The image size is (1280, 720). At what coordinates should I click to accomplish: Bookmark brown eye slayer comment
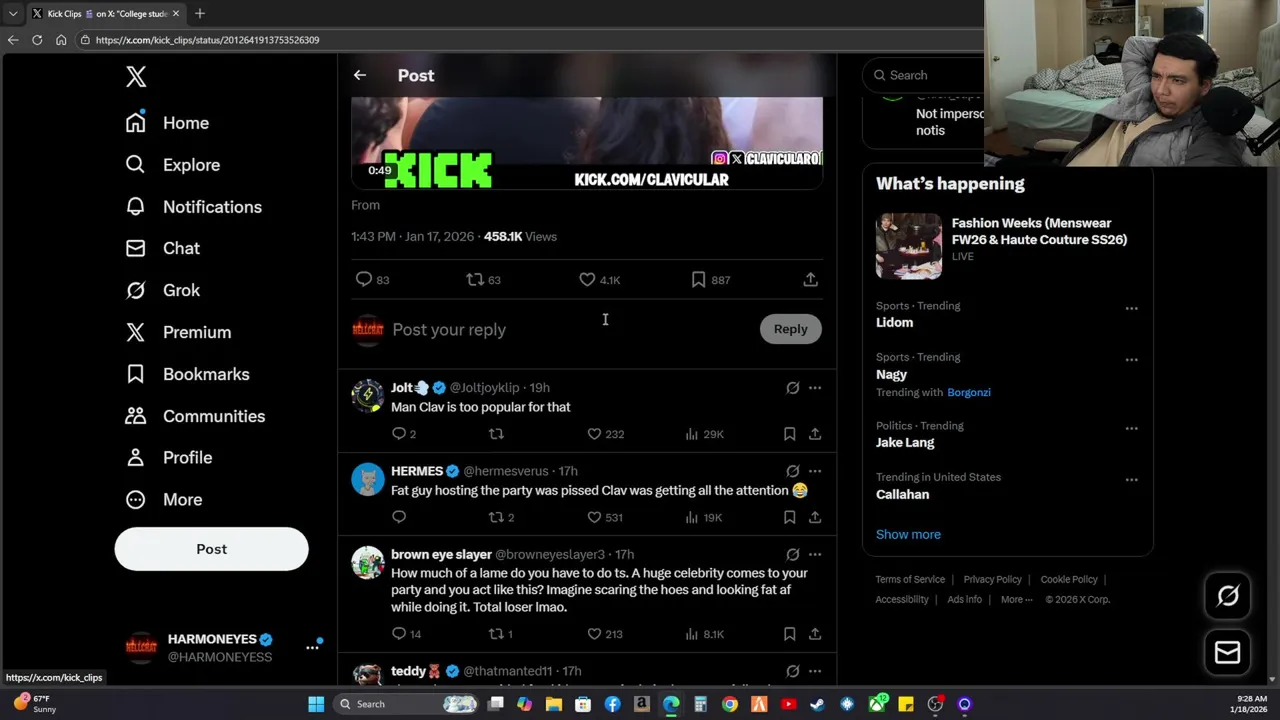[789, 634]
